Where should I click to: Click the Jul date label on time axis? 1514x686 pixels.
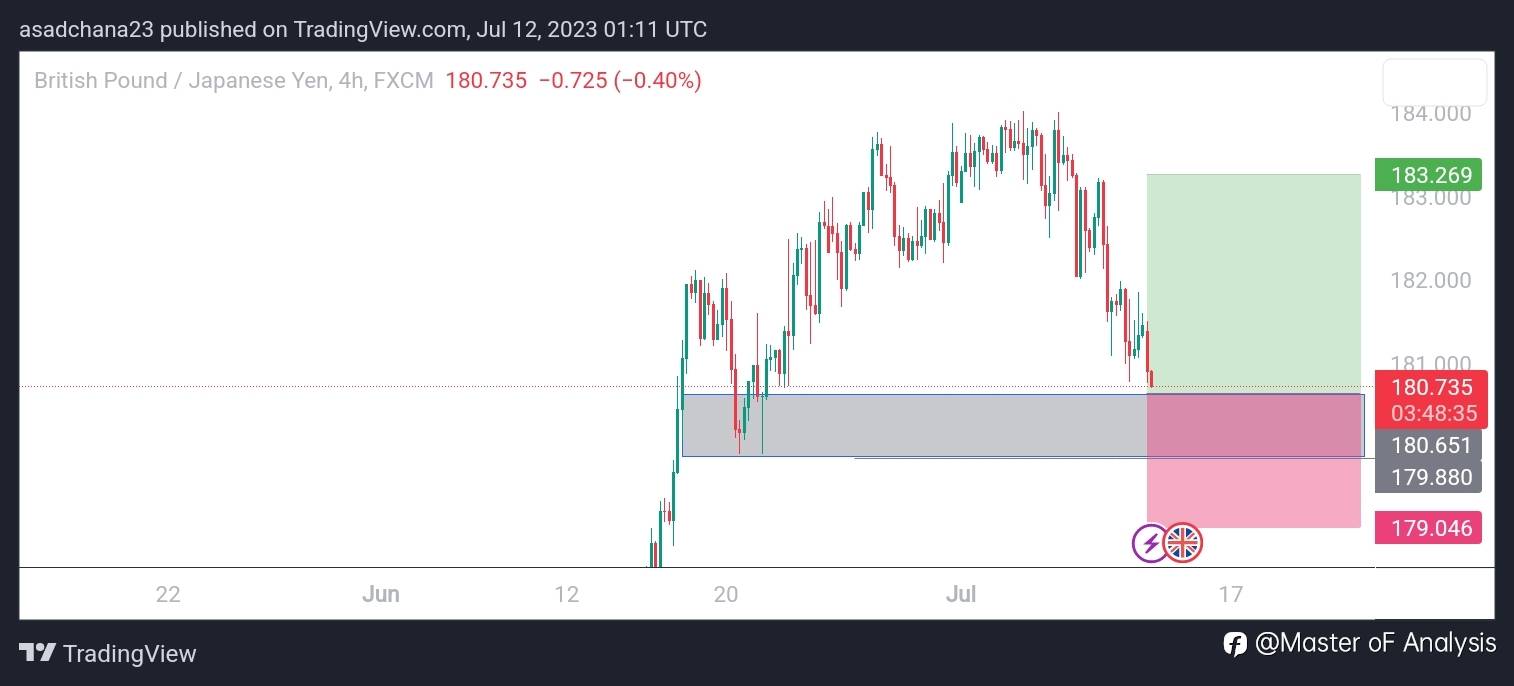(x=960, y=594)
